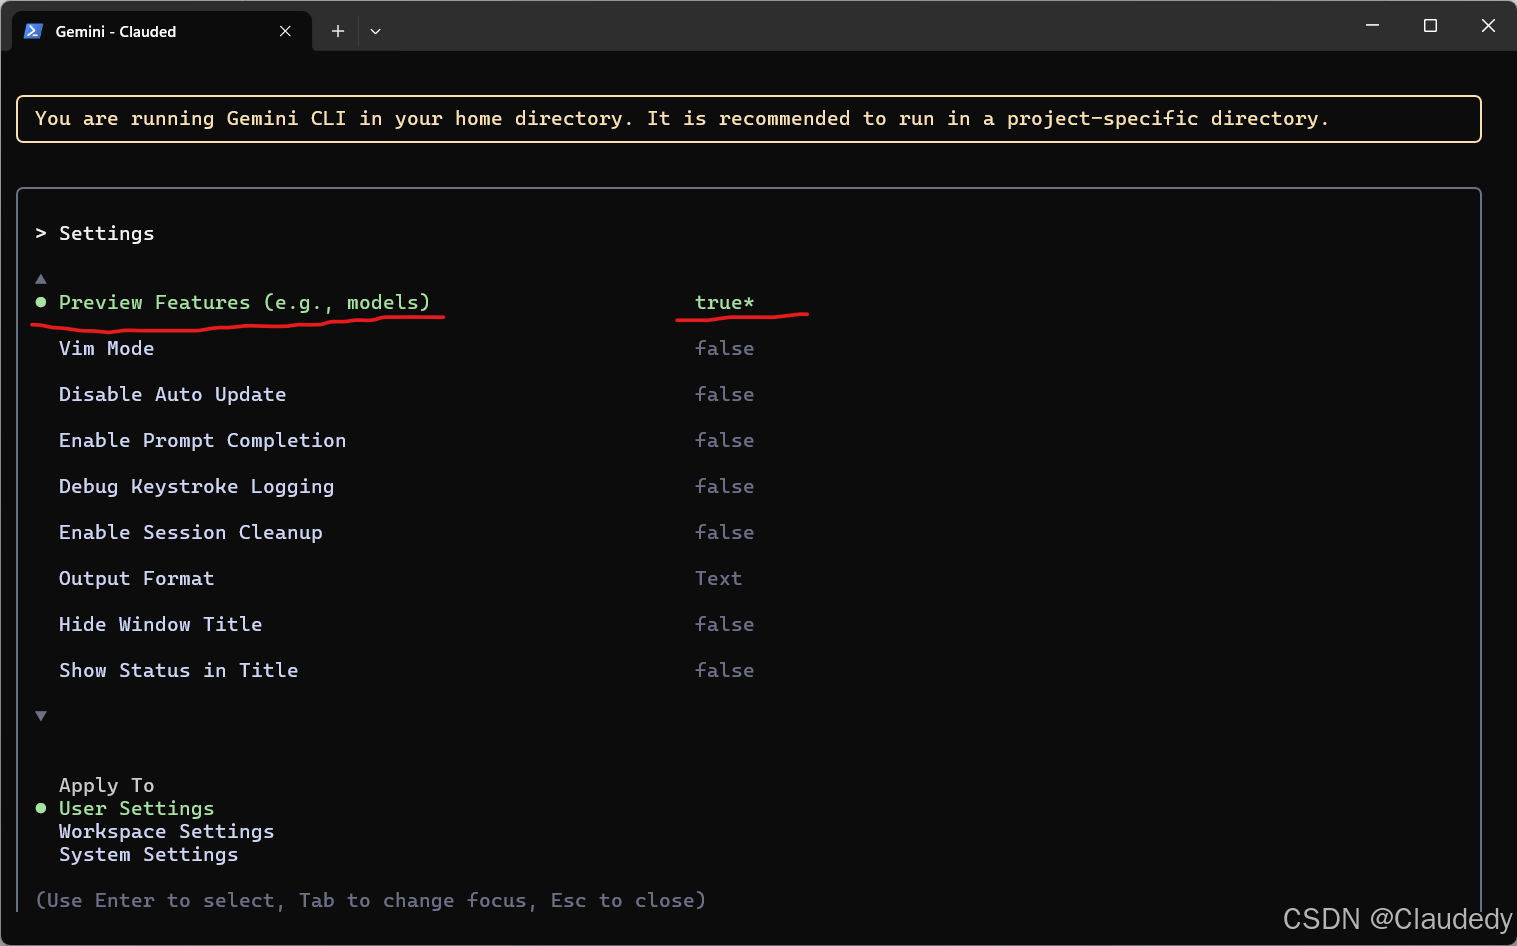Viewport: 1517px width, 946px height.
Task: Click the Settings heading
Action: click(x=106, y=233)
